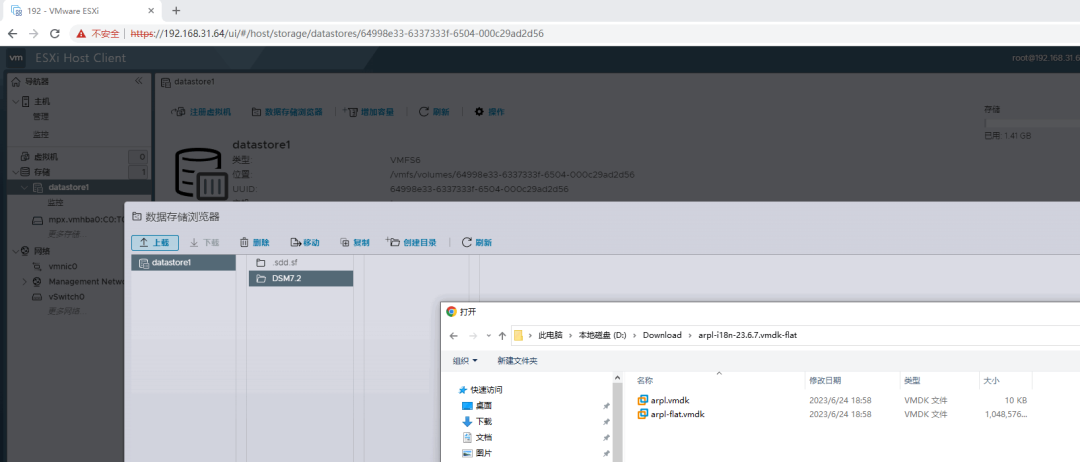Click 更多存储 link
Screen dimensions: 1080x462
click(x=65, y=234)
